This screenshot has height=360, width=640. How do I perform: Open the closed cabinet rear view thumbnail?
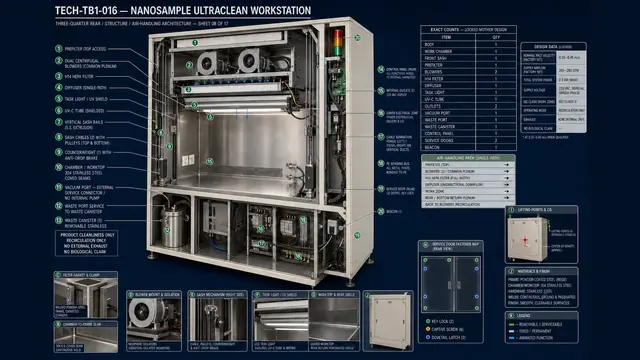tap(388, 321)
